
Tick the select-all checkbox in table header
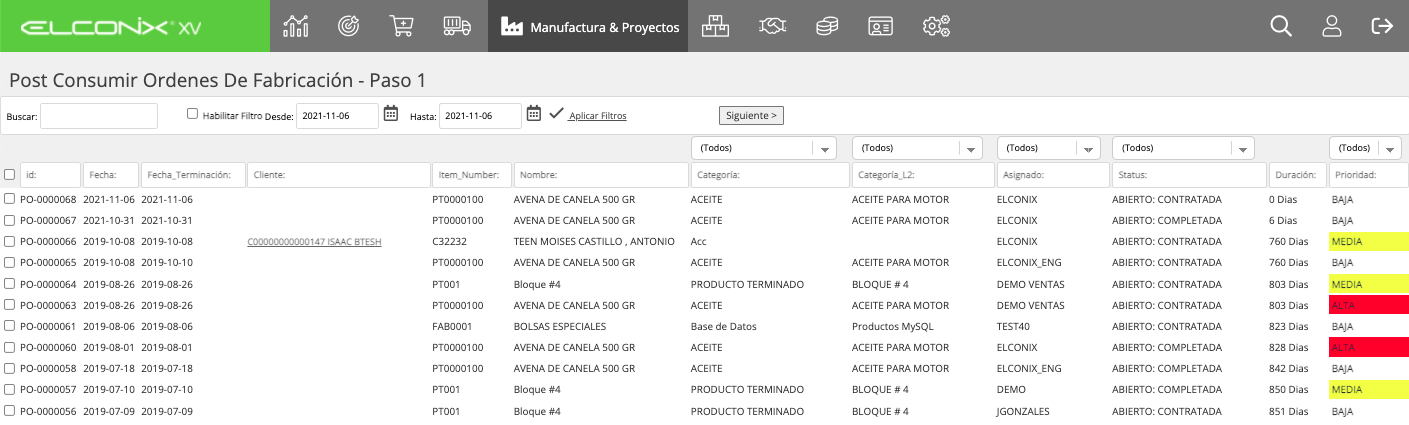point(9,174)
